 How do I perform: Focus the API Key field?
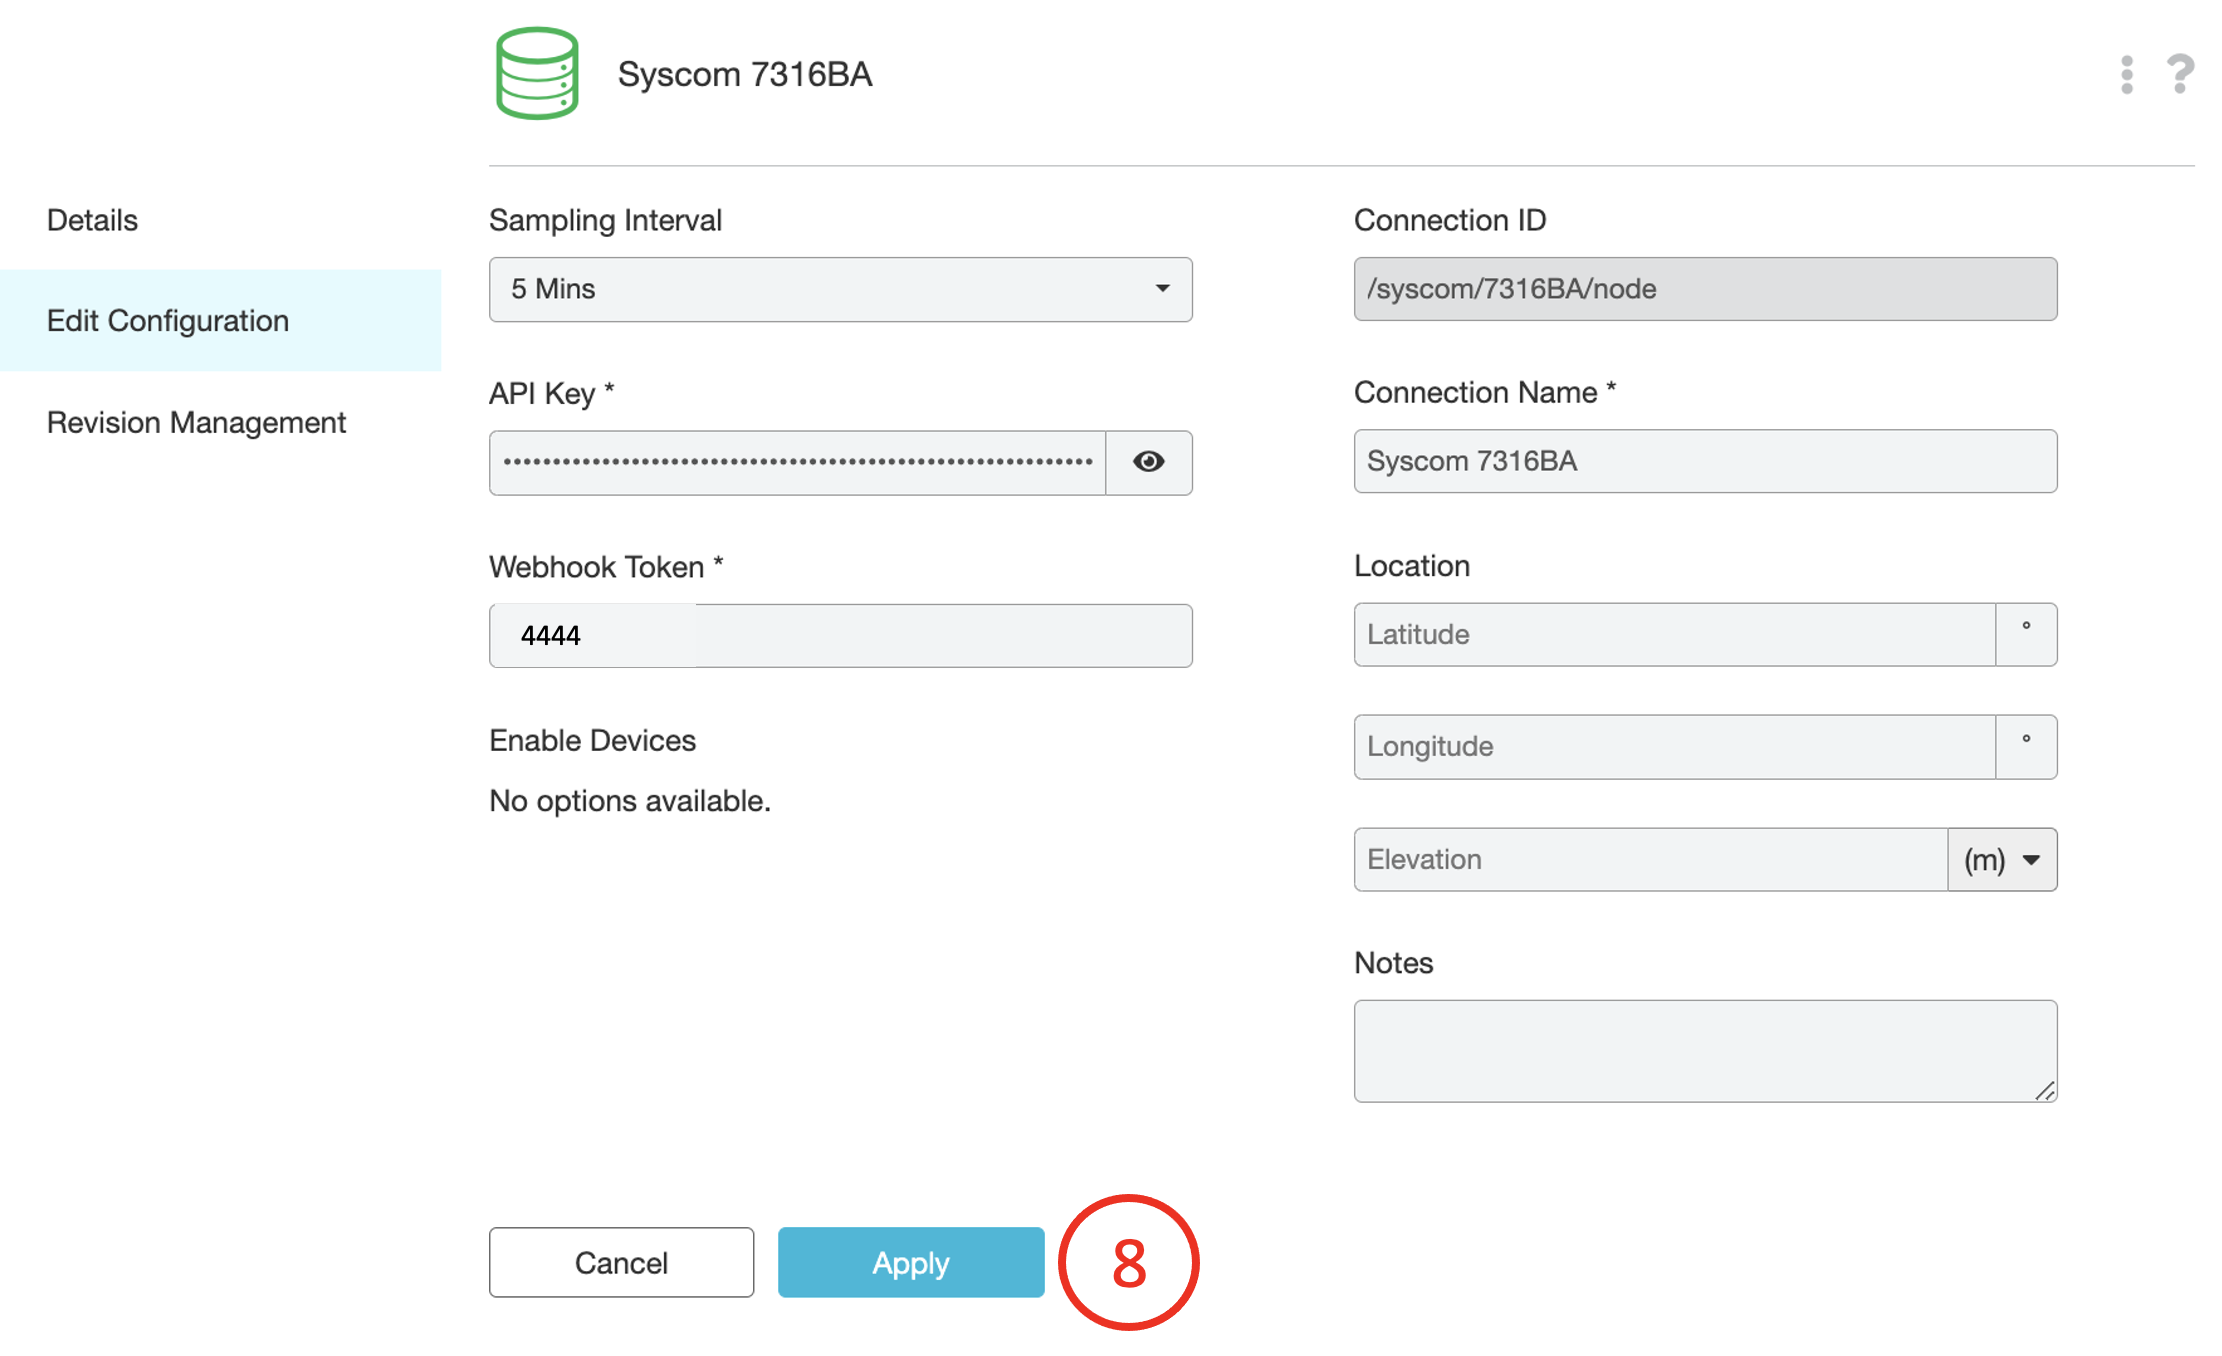pyautogui.click(x=797, y=462)
